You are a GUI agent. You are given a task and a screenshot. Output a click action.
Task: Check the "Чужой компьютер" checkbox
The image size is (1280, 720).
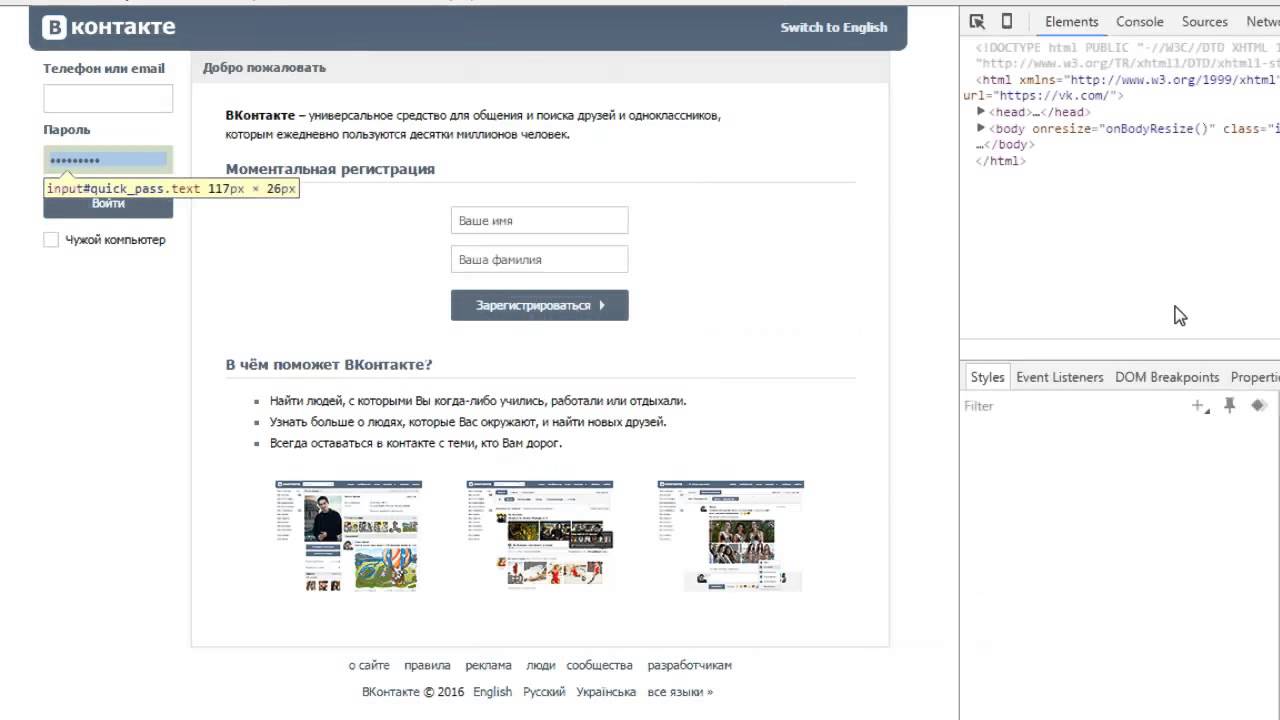click(51, 240)
